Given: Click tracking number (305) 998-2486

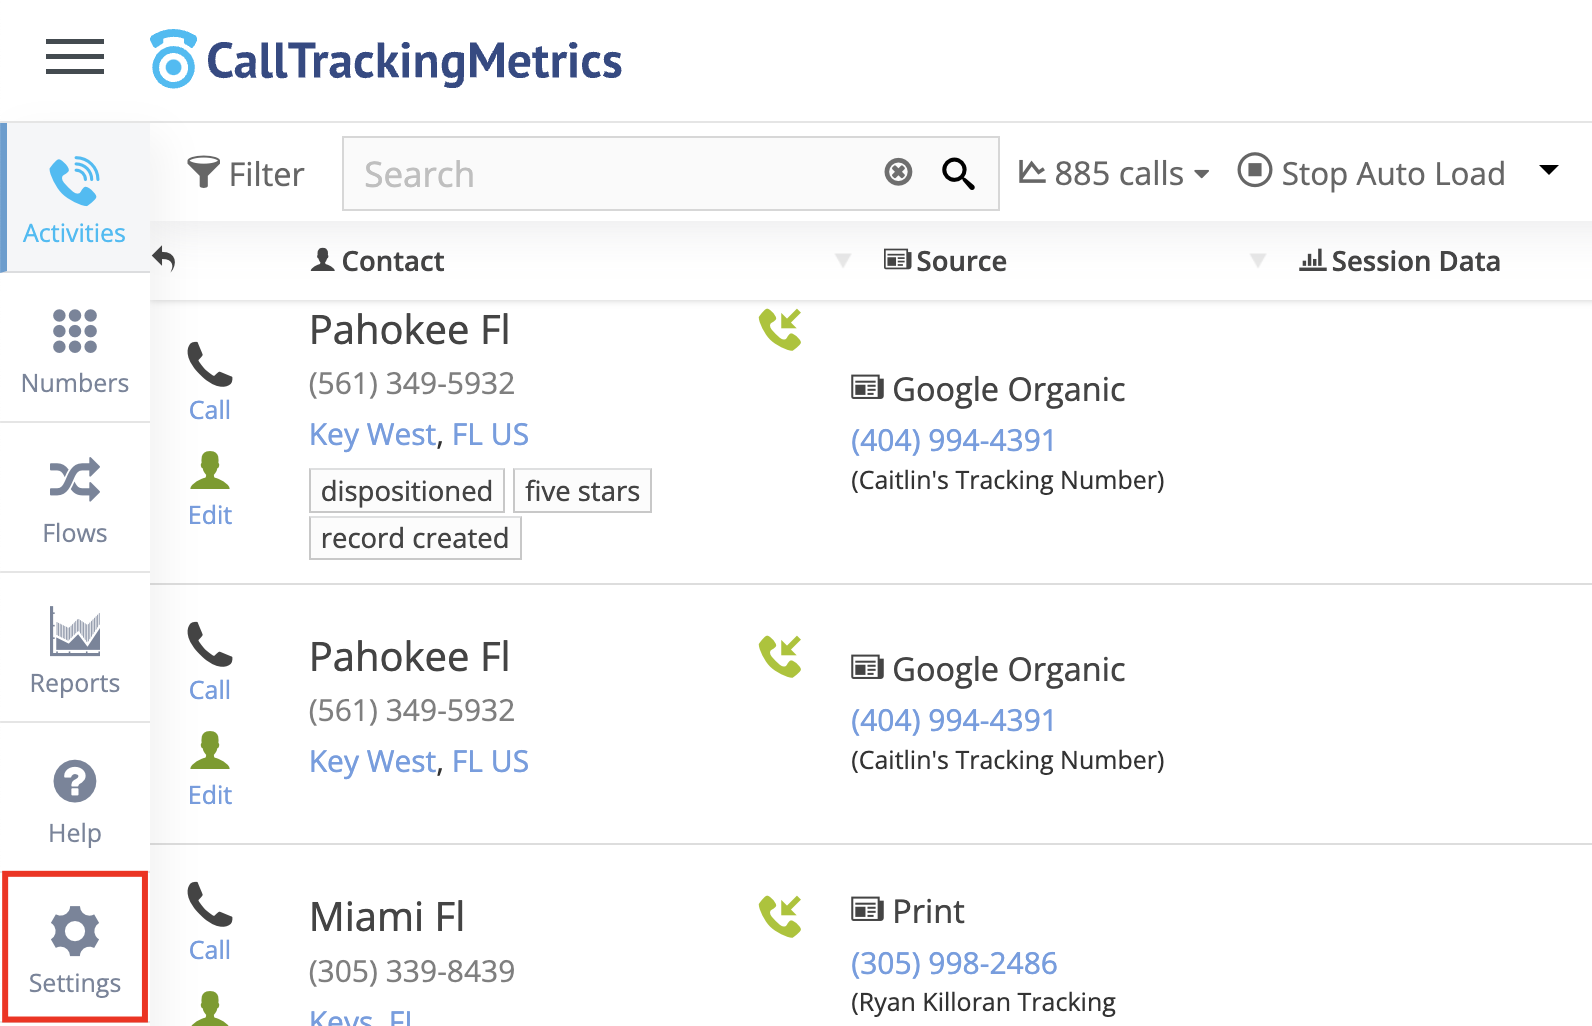Looking at the screenshot, I should [953, 963].
